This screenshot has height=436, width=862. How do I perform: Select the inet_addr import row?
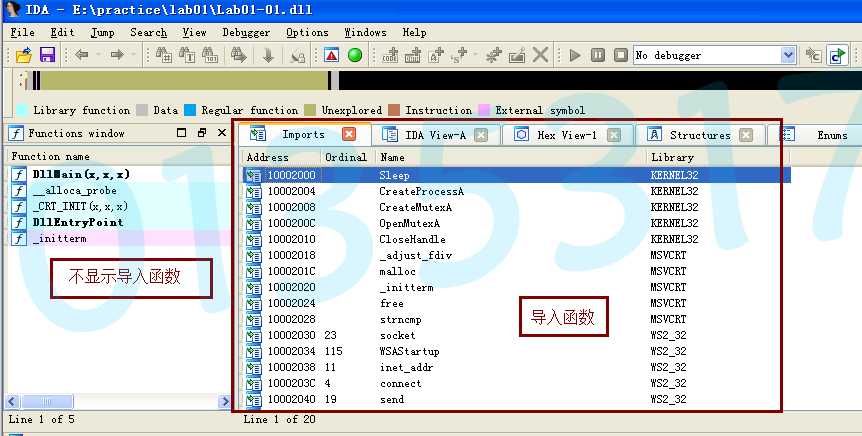(517, 367)
